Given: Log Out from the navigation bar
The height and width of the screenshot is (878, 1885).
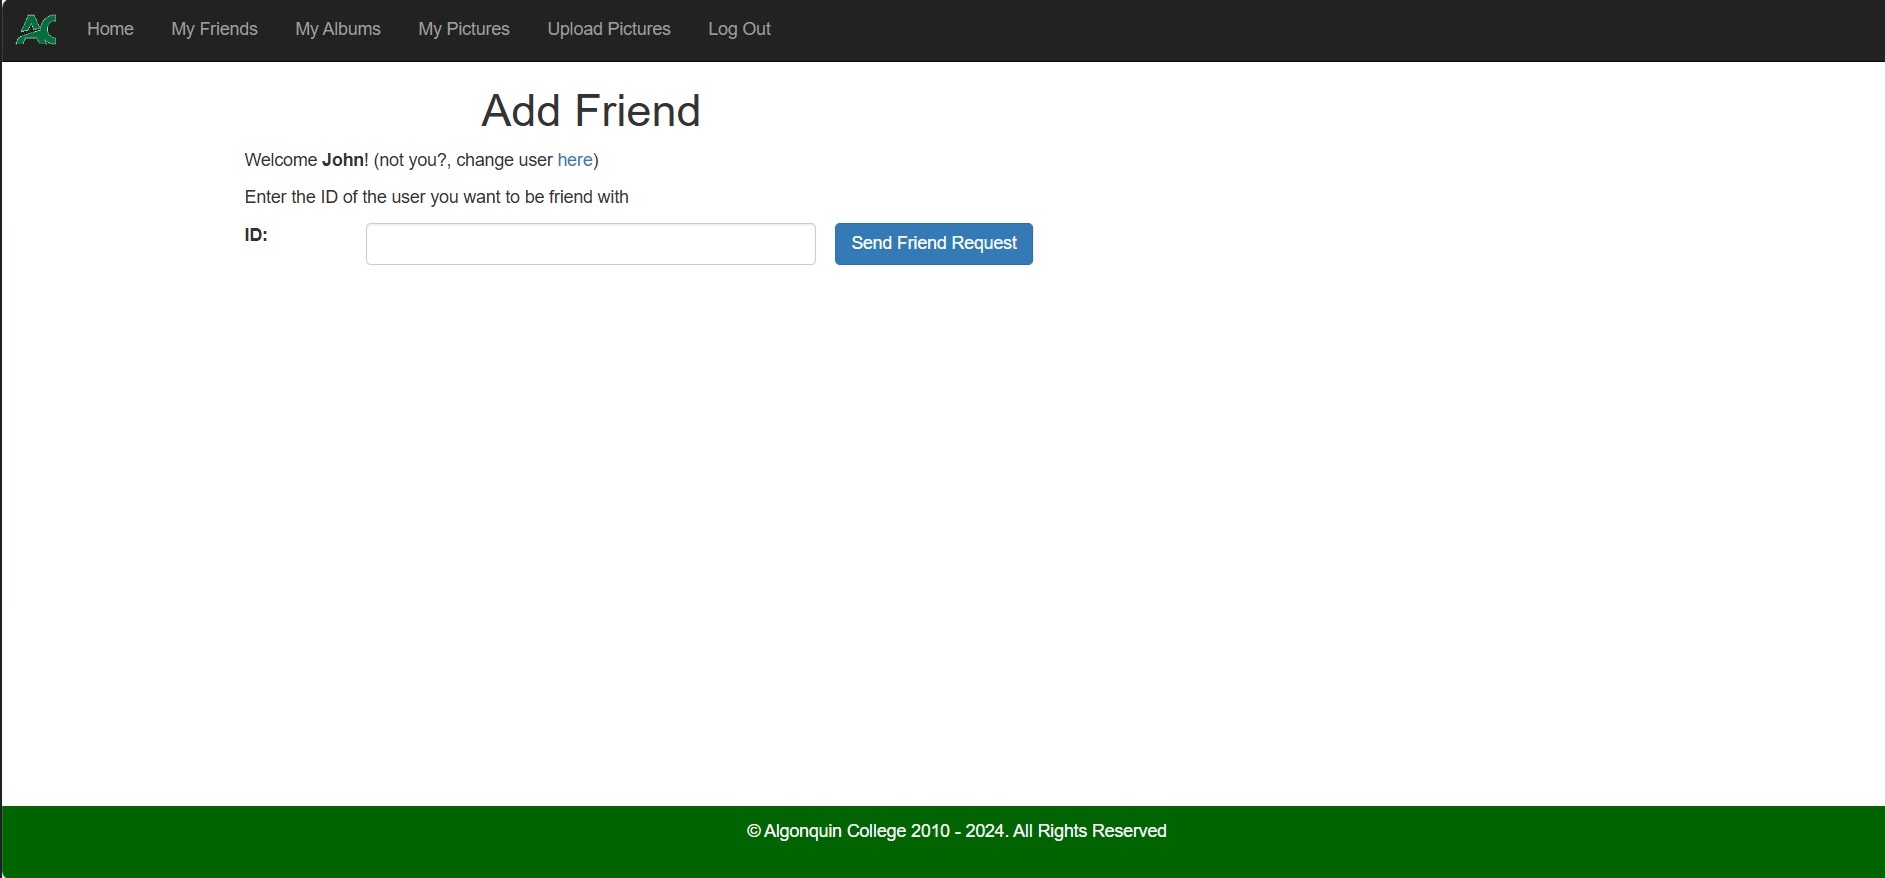Looking at the screenshot, I should click(739, 30).
